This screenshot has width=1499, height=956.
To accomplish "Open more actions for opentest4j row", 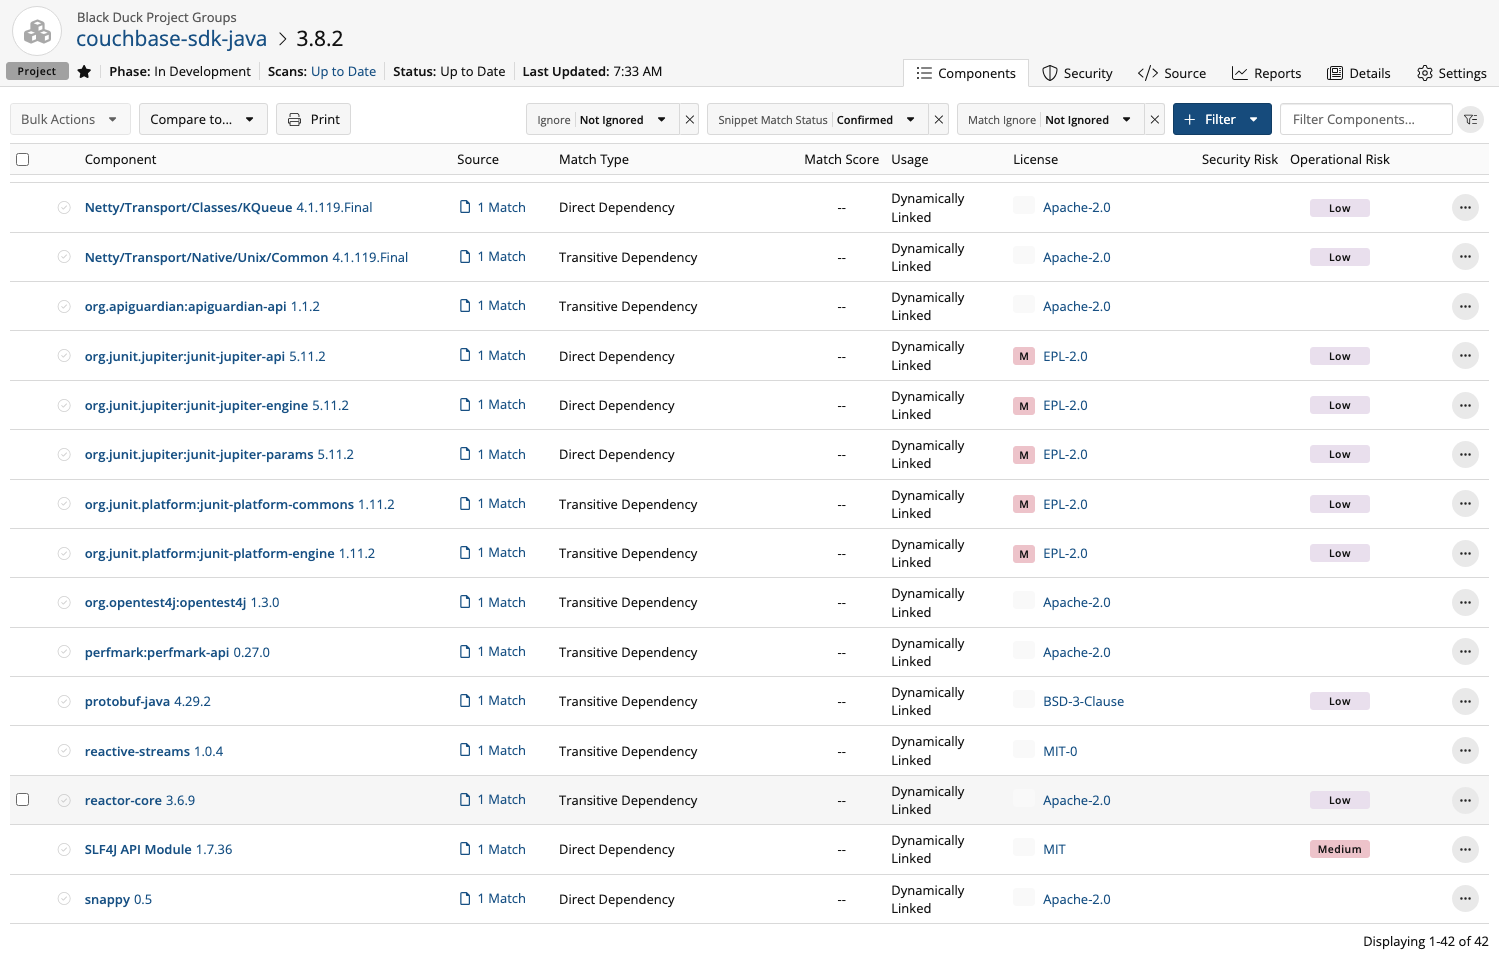I will 1465,603.
